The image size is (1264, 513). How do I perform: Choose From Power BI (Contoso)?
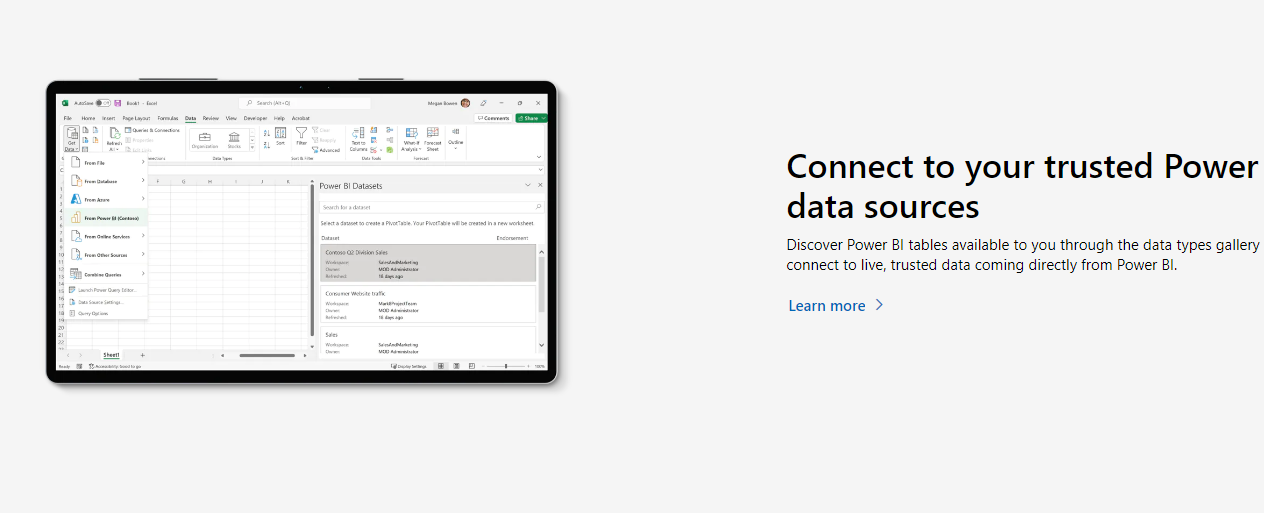click(107, 217)
